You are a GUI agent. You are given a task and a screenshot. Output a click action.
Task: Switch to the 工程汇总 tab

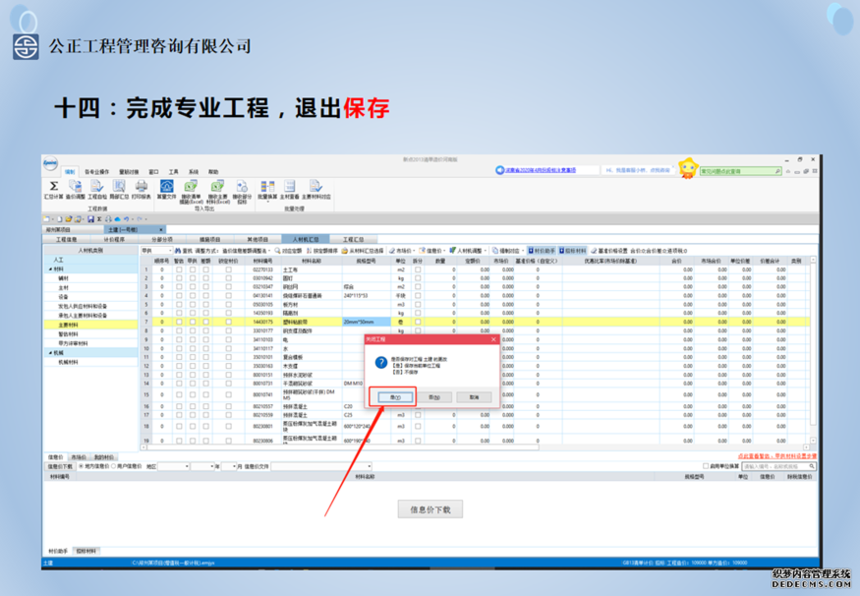click(353, 240)
